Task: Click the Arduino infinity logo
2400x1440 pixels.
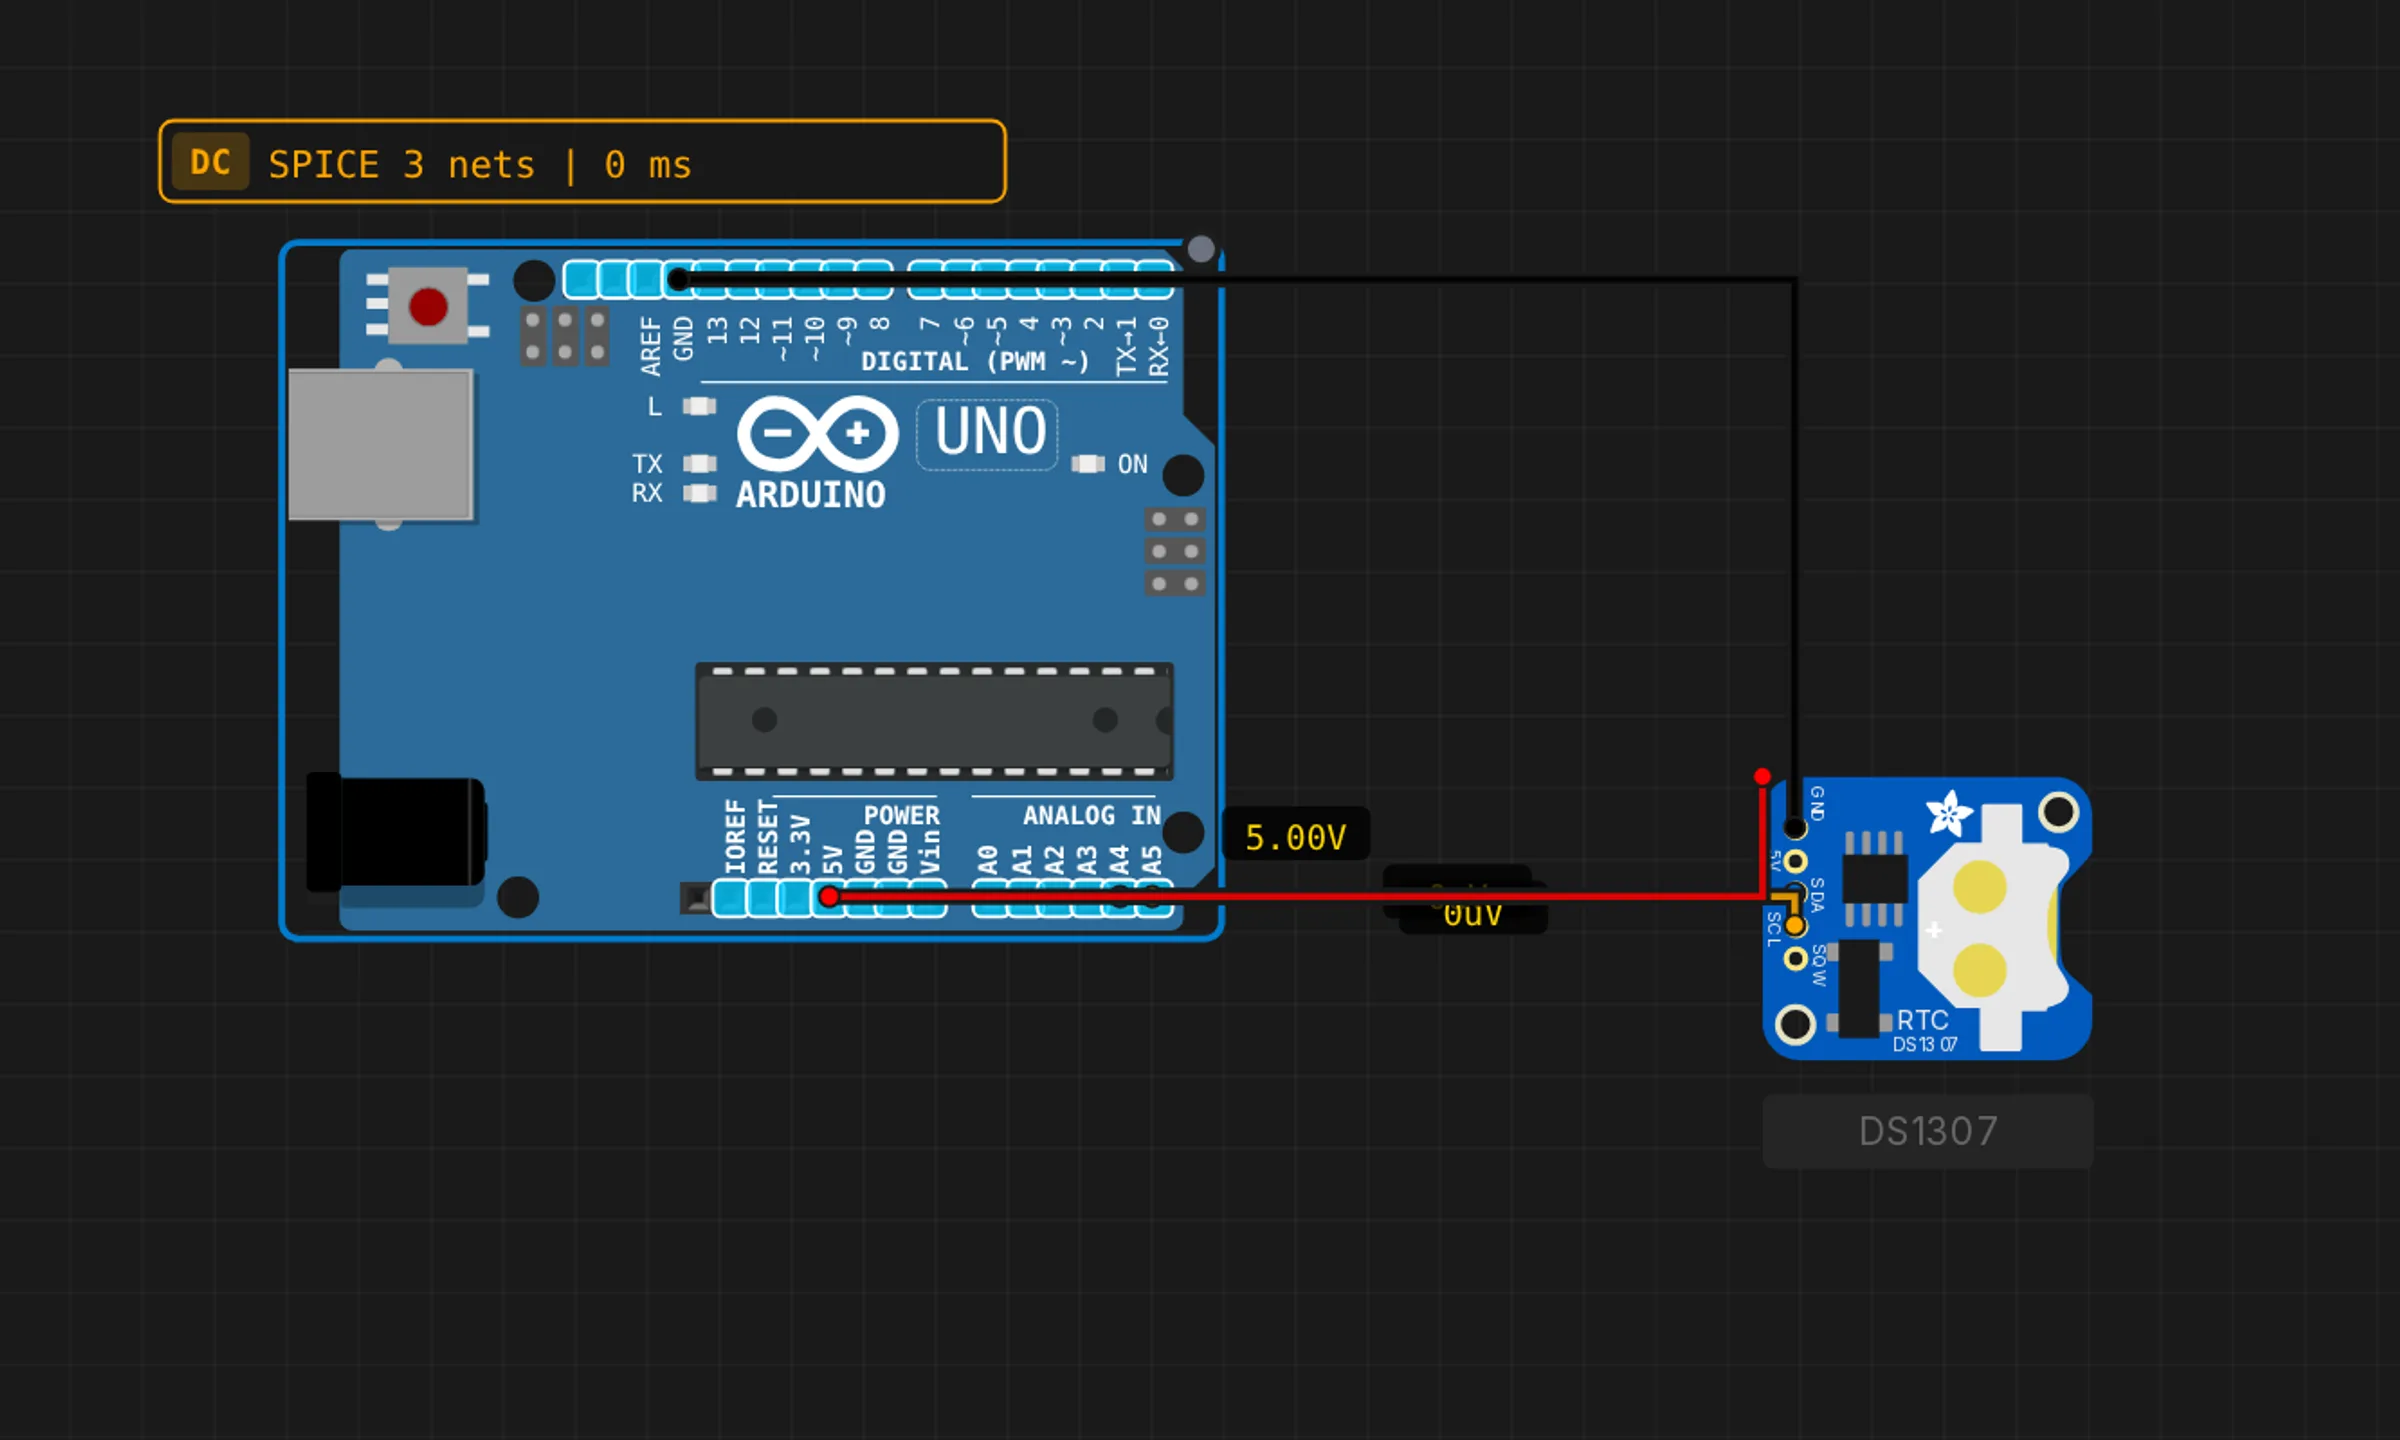Action: tap(818, 434)
